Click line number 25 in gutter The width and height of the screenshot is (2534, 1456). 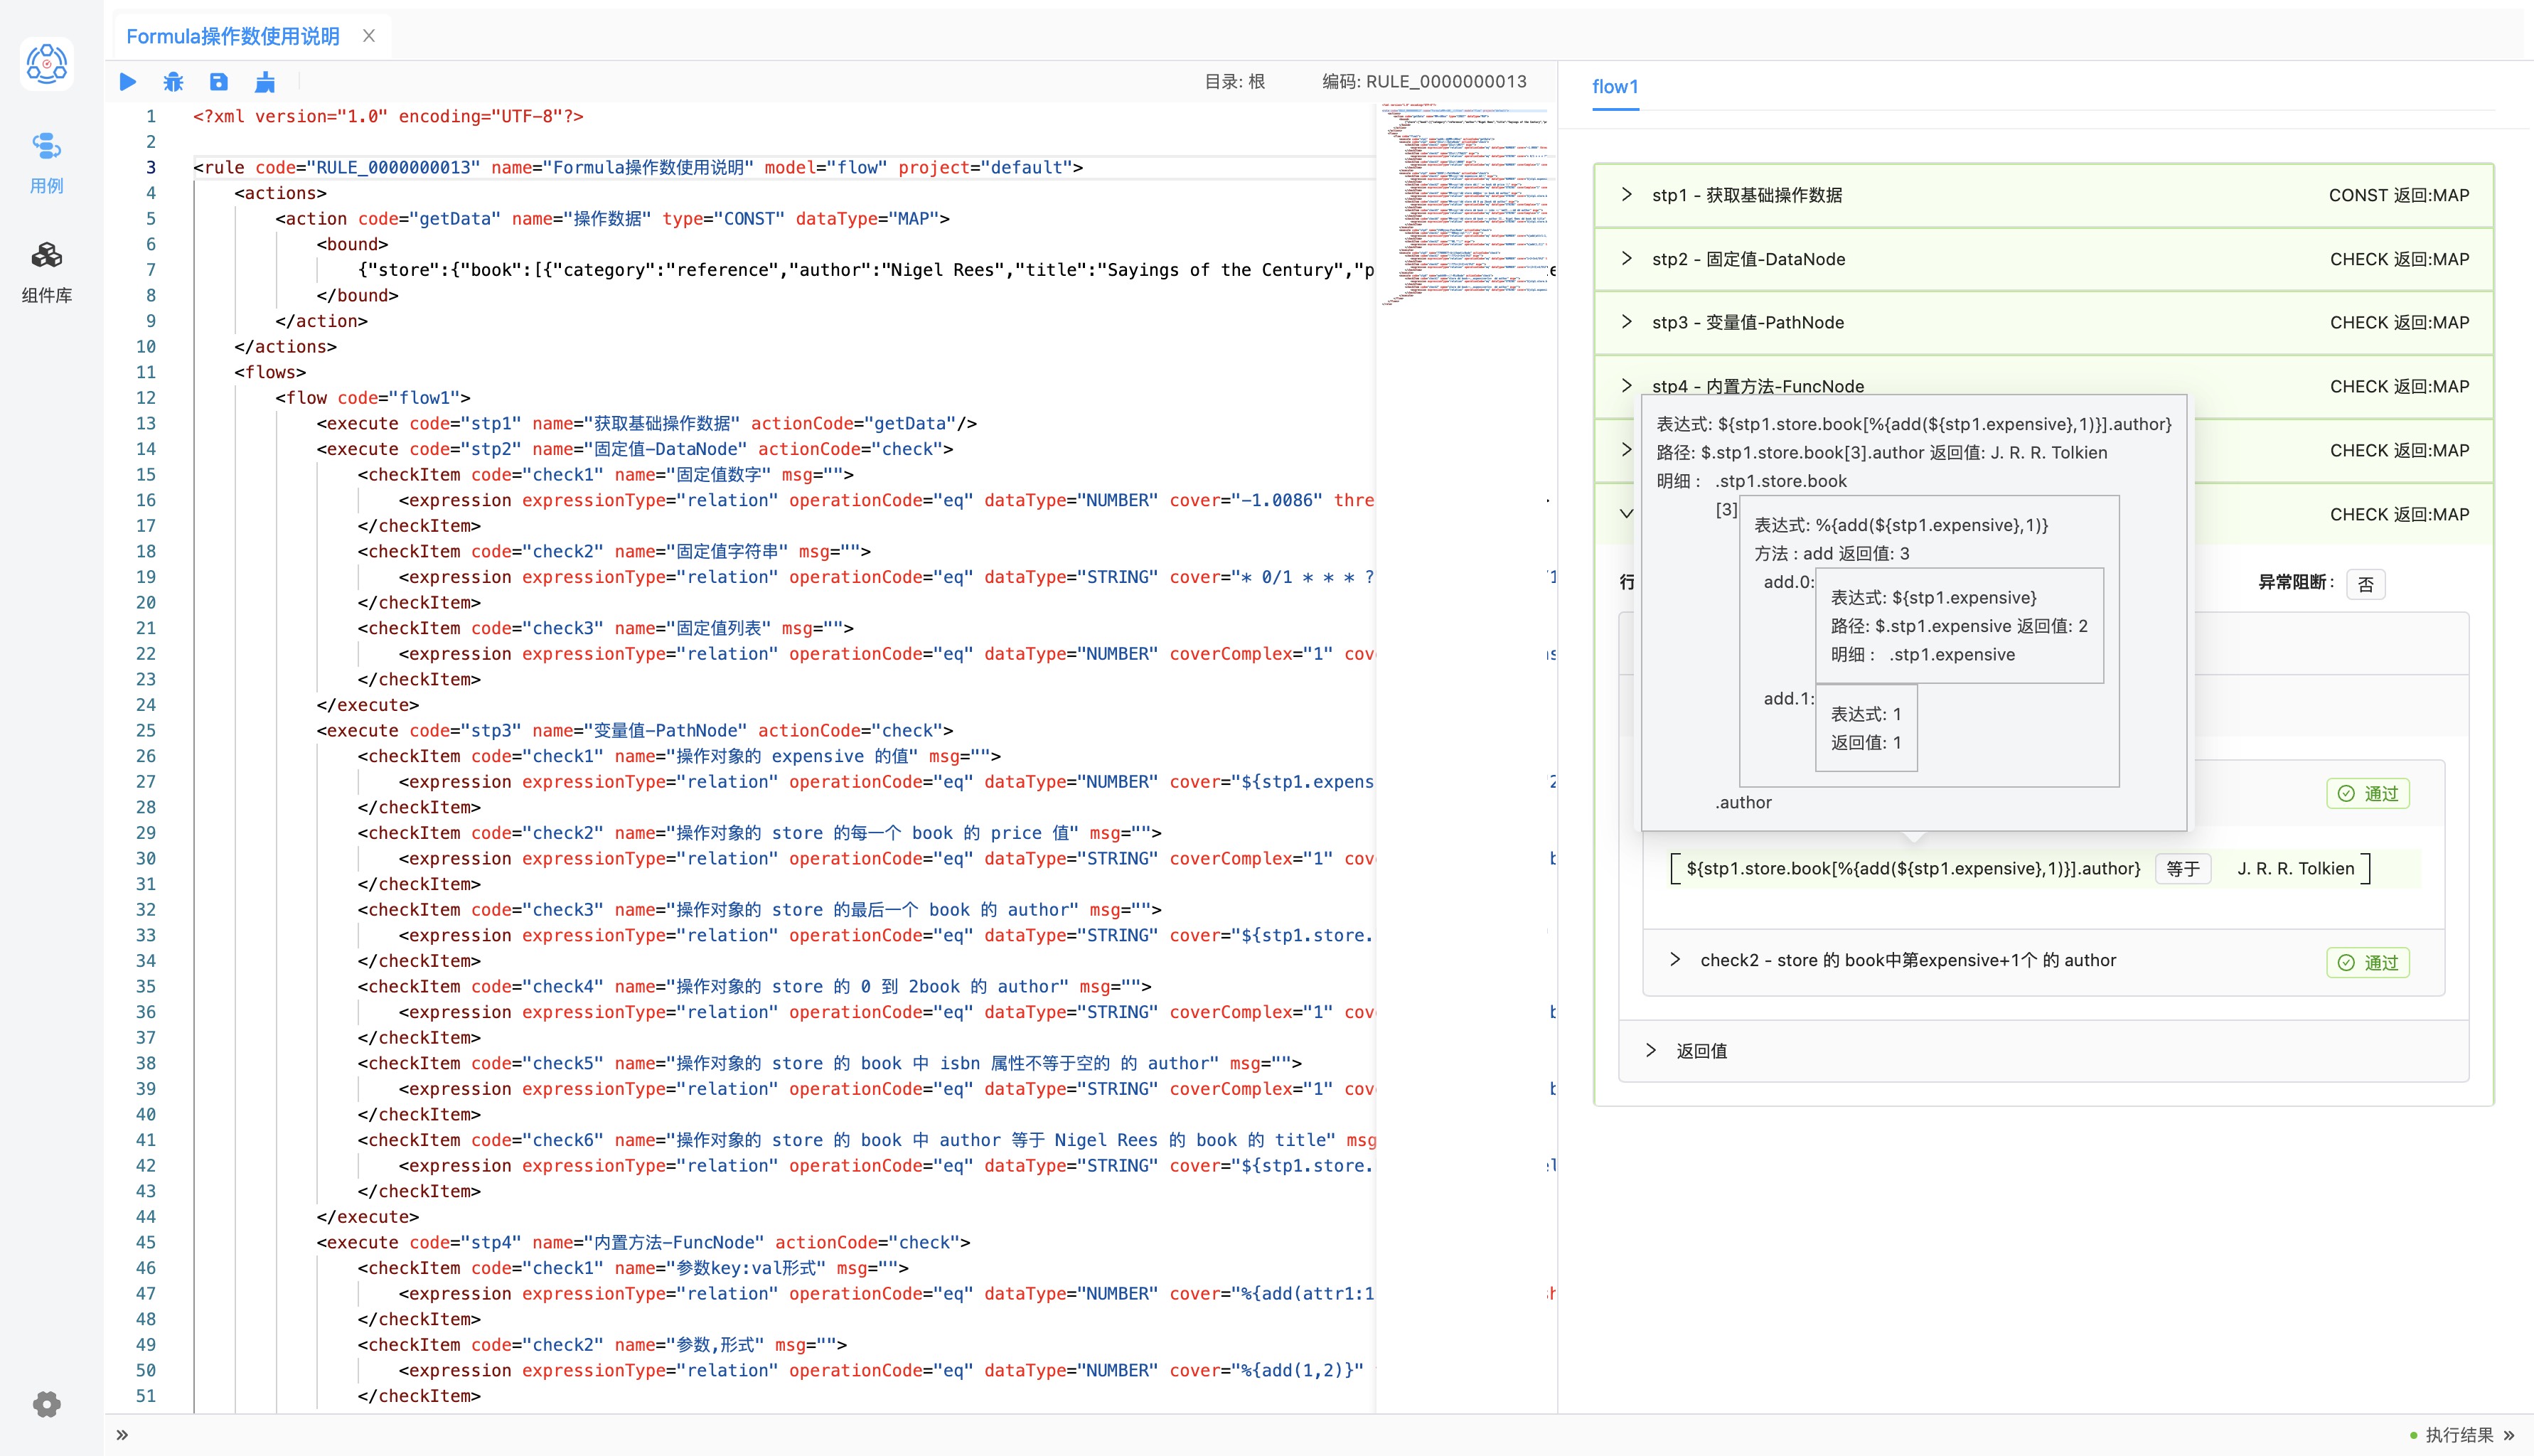146,730
